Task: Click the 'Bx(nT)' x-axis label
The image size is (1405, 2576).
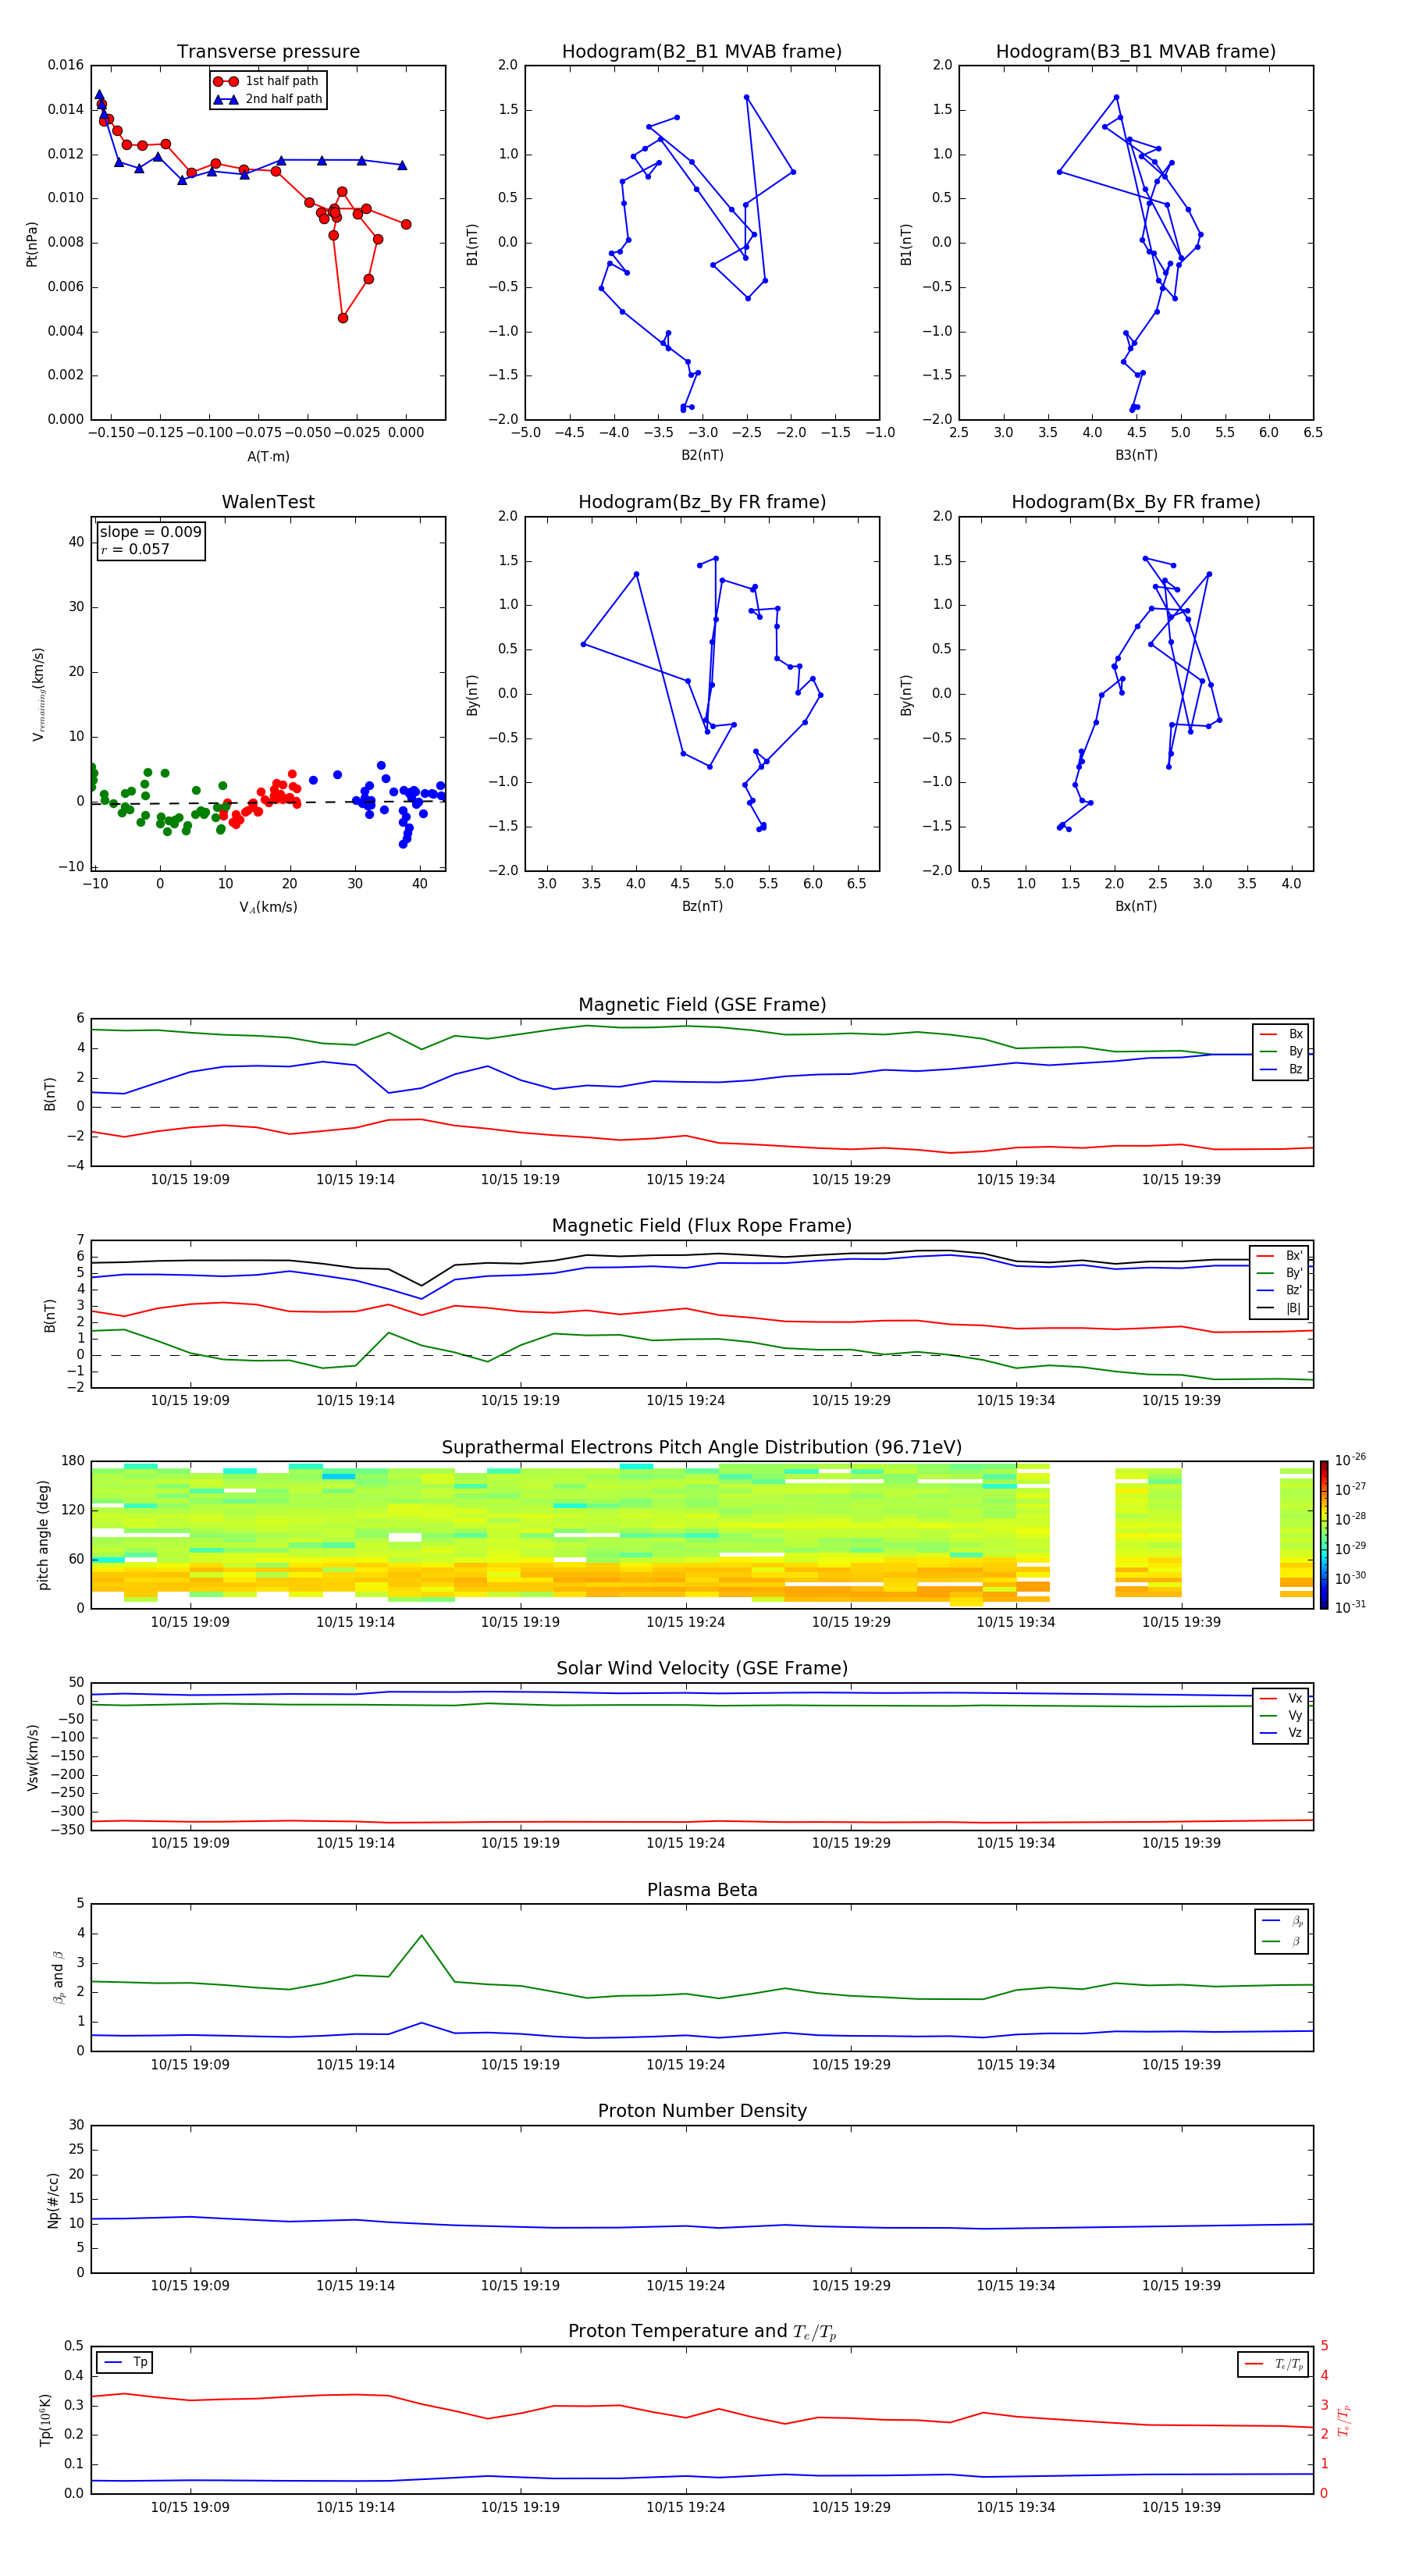Action: pos(1136,906)
